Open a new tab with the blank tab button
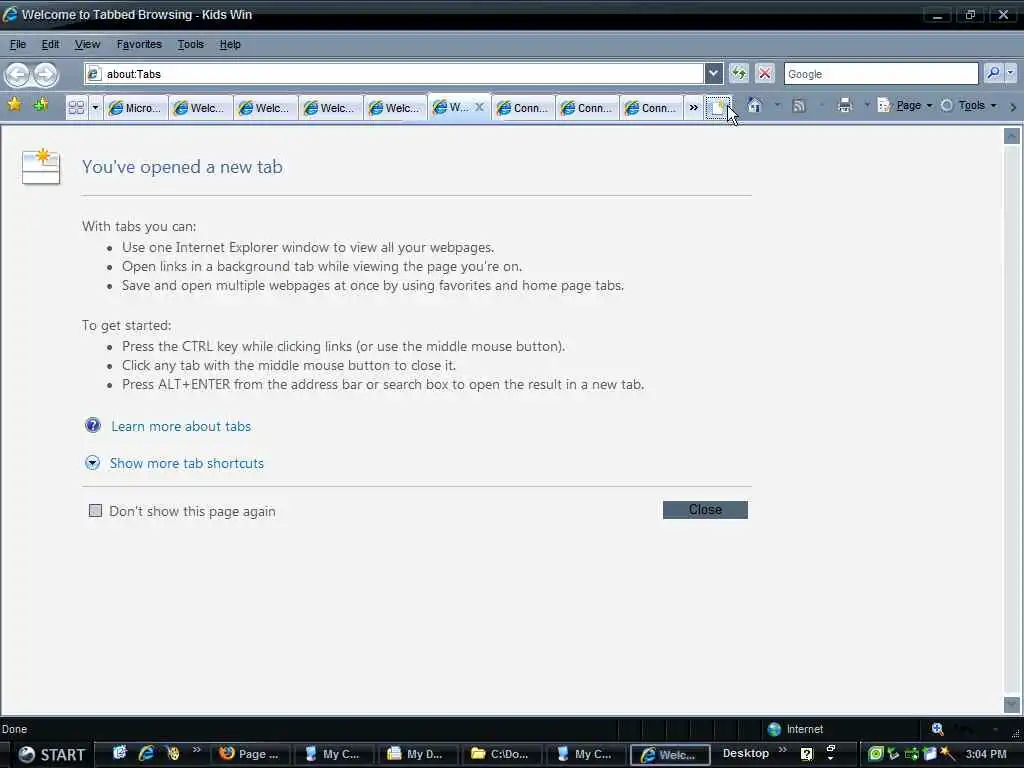This screenshot has width=1024, height=768. point(717,107)
